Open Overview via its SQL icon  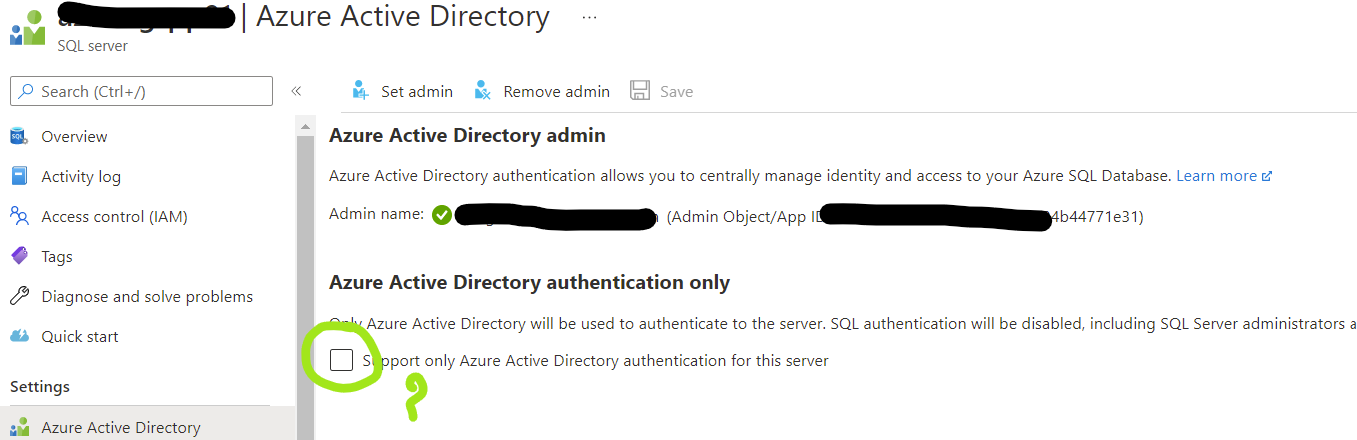click(19, 136)
